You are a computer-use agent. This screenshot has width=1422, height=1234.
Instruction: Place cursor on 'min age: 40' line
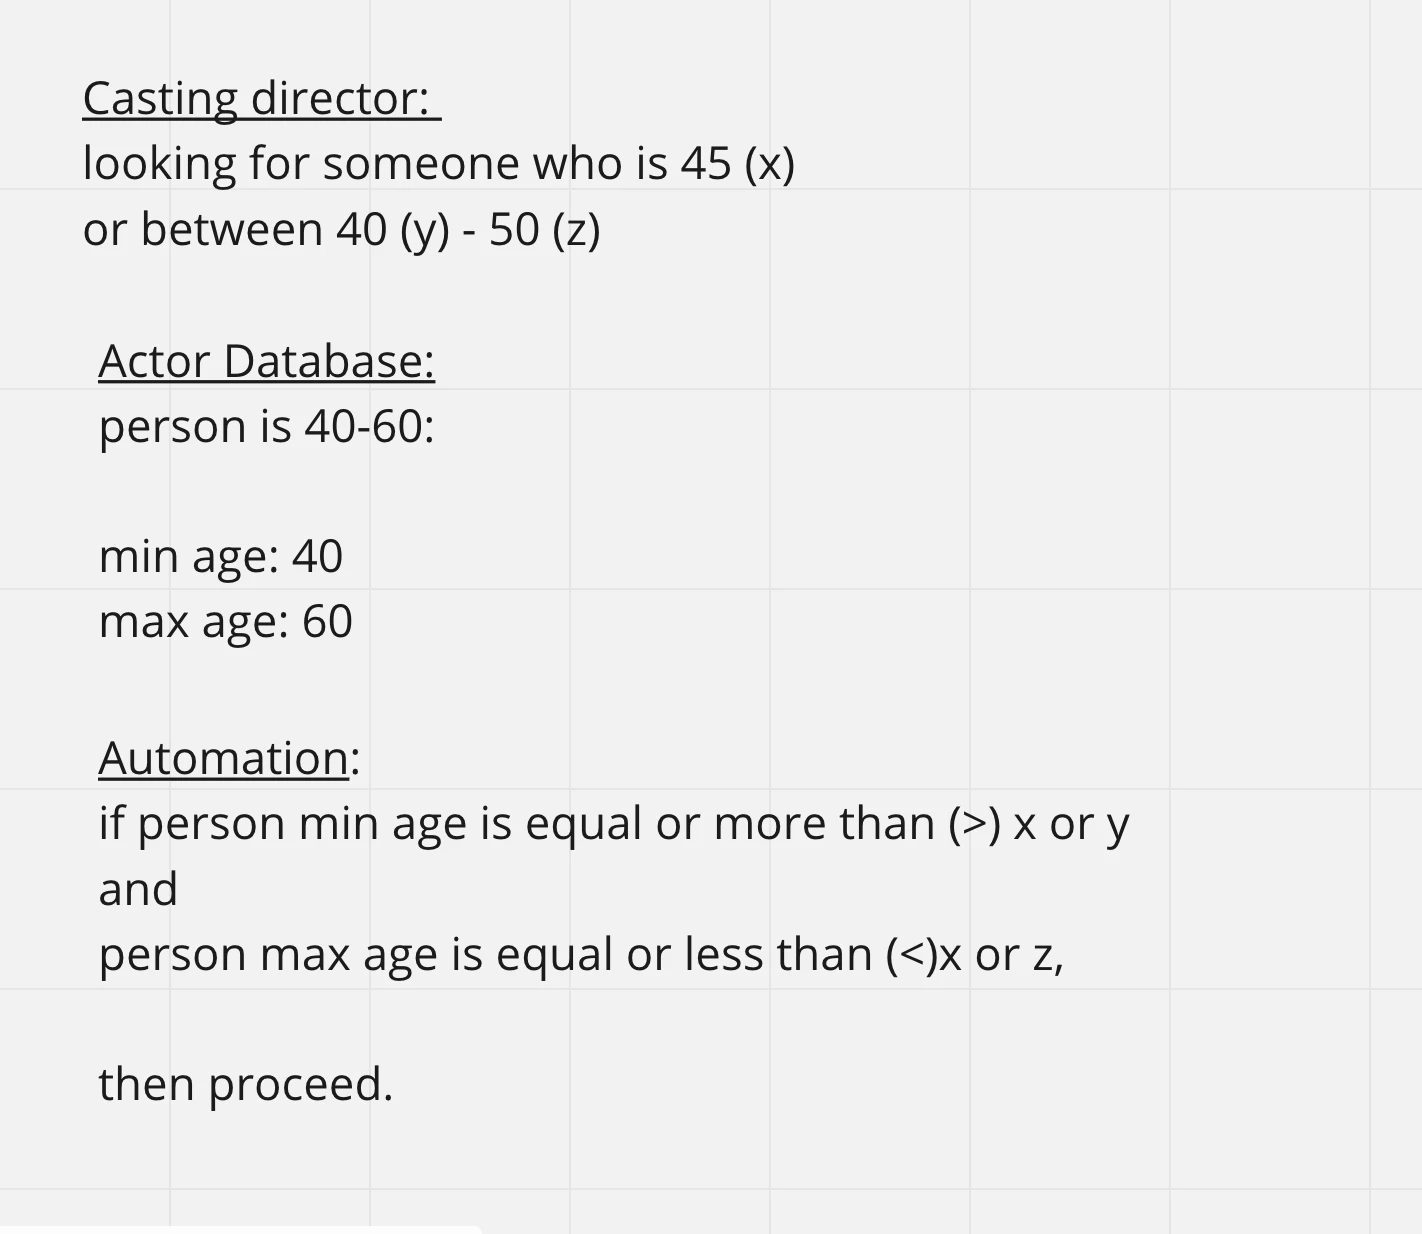tap(221, 557)
